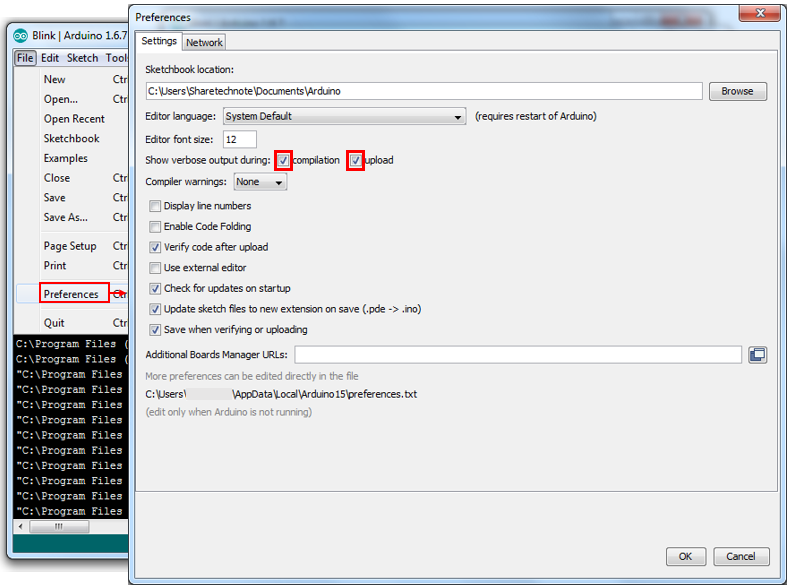Open the Sketch menu in Arduino window
Viewport: 789px width, 588px height.
pos(83,58)
